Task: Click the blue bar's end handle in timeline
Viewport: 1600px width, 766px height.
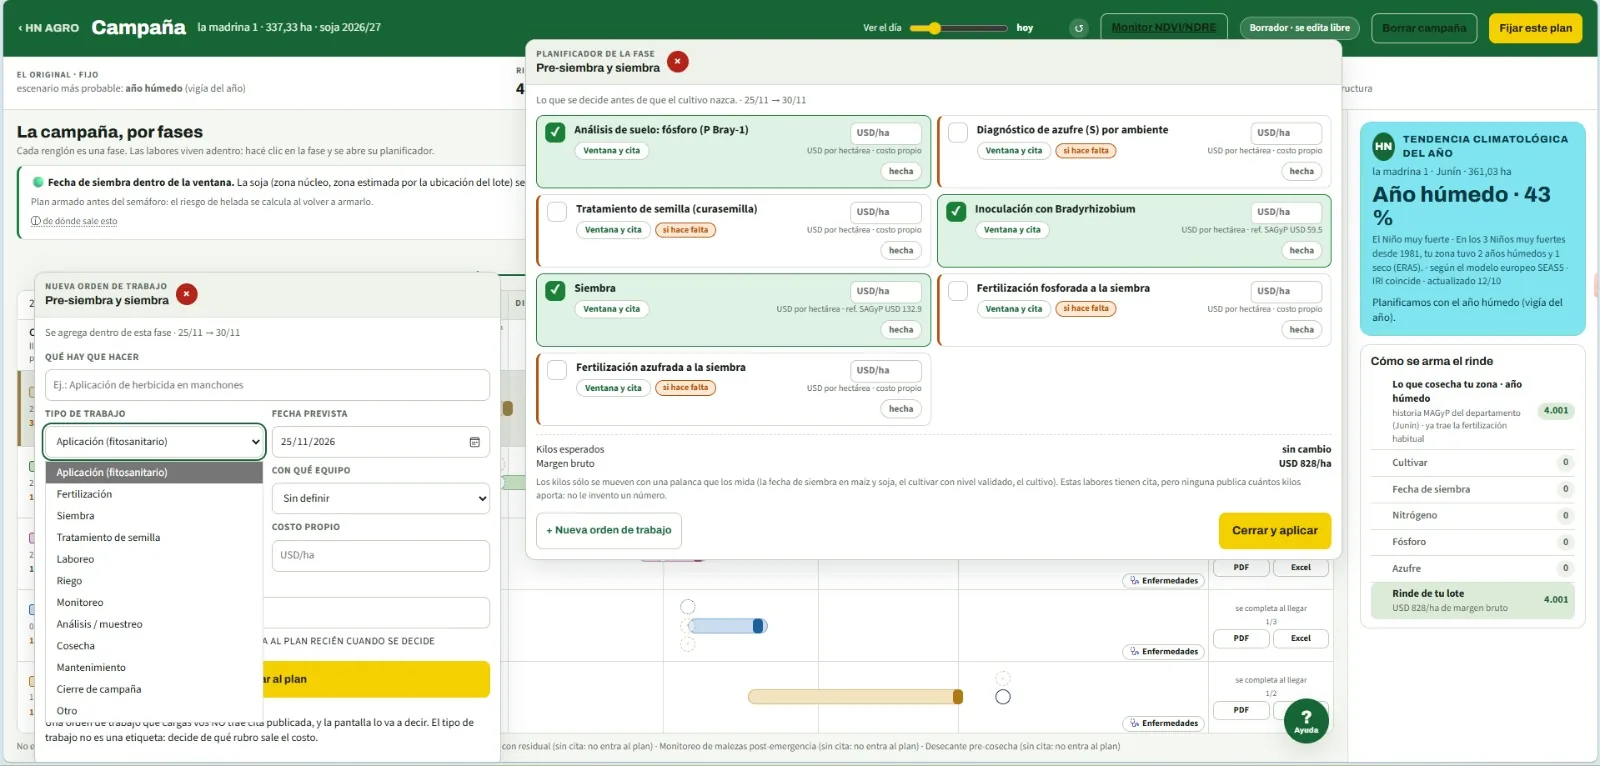Action: click(759, 626)
